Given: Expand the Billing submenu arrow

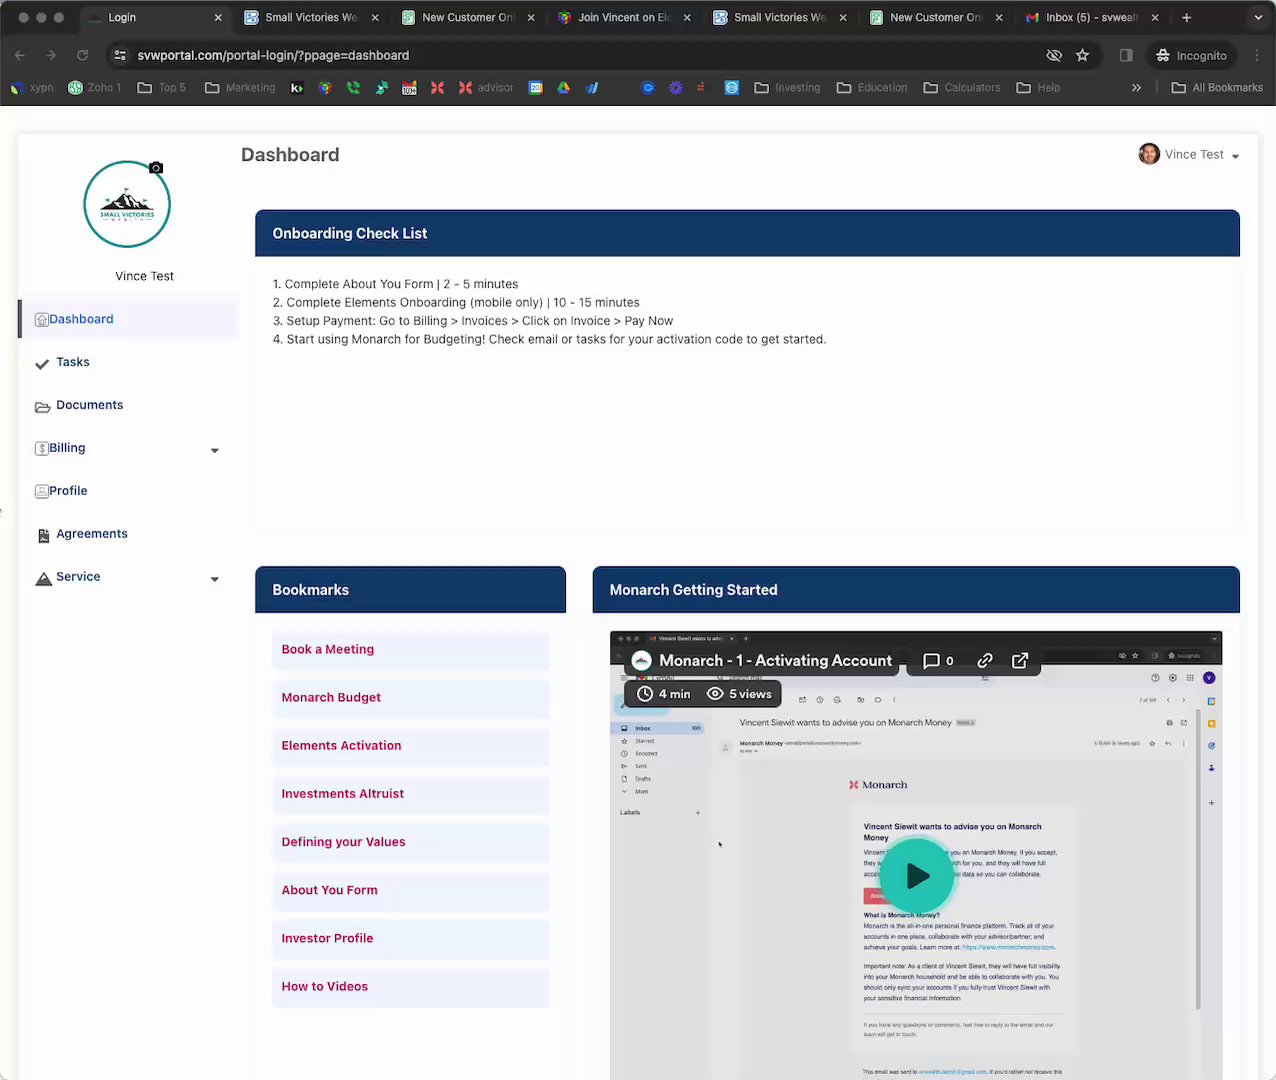Looking at the screenshot, I should pos(214,451).
